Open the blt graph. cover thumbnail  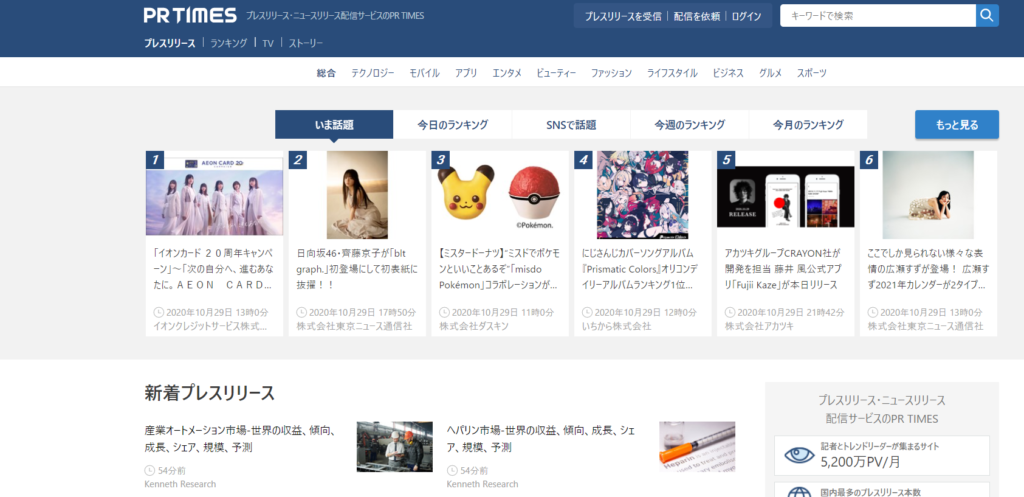pos(357,195)
